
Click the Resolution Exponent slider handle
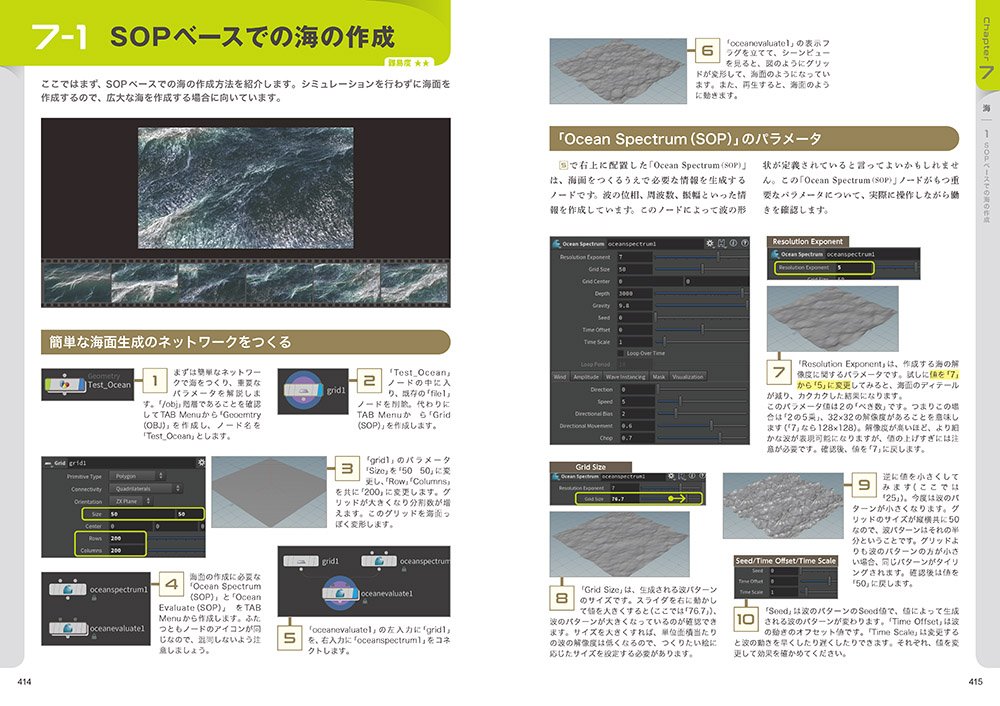click(x=719, y=256)
